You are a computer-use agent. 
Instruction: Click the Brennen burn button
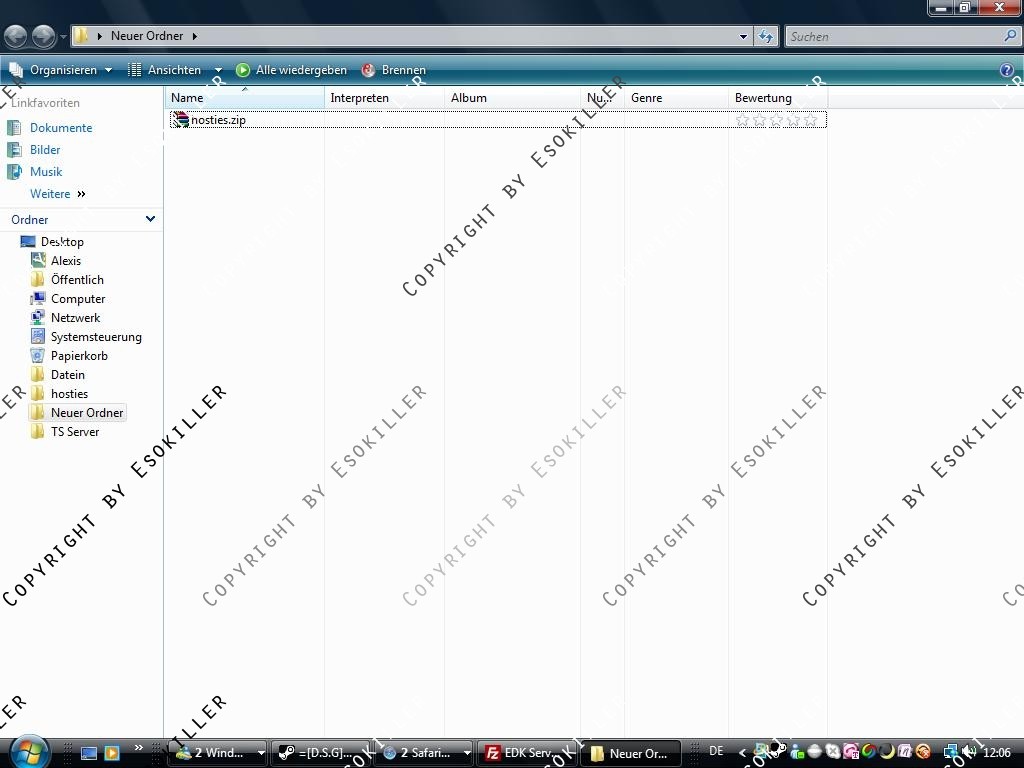[x=394, y=70]
